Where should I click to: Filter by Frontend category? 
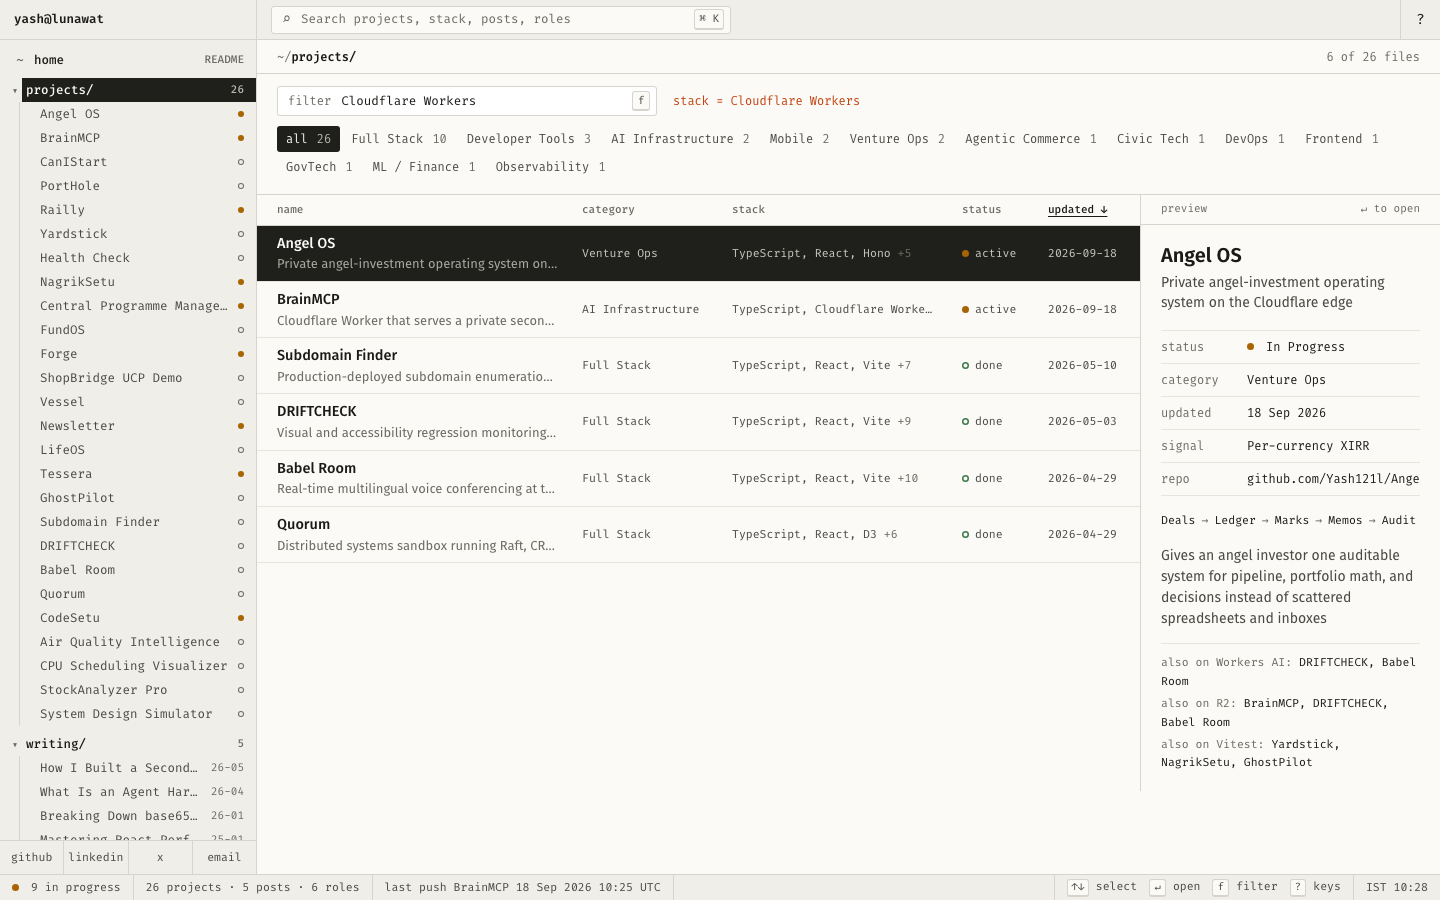1342,139
